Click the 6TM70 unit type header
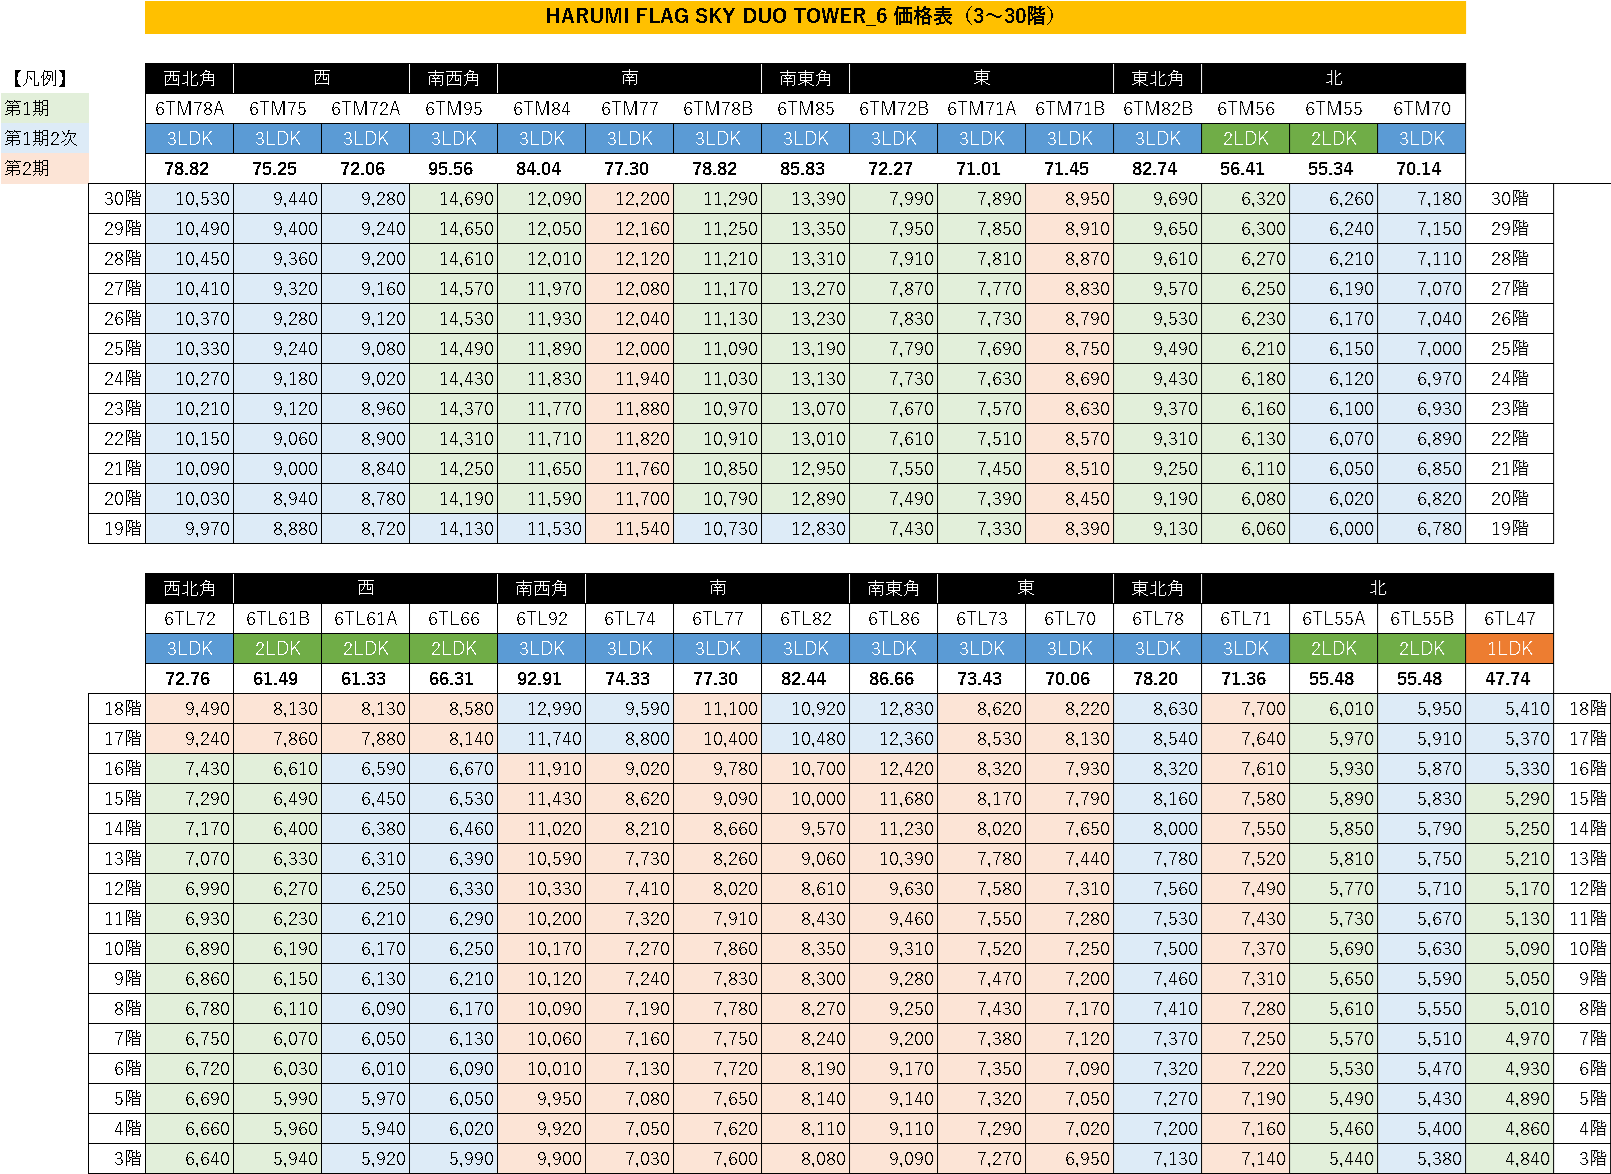Screen dimensions: 1611x1174 pos(1421,108)
